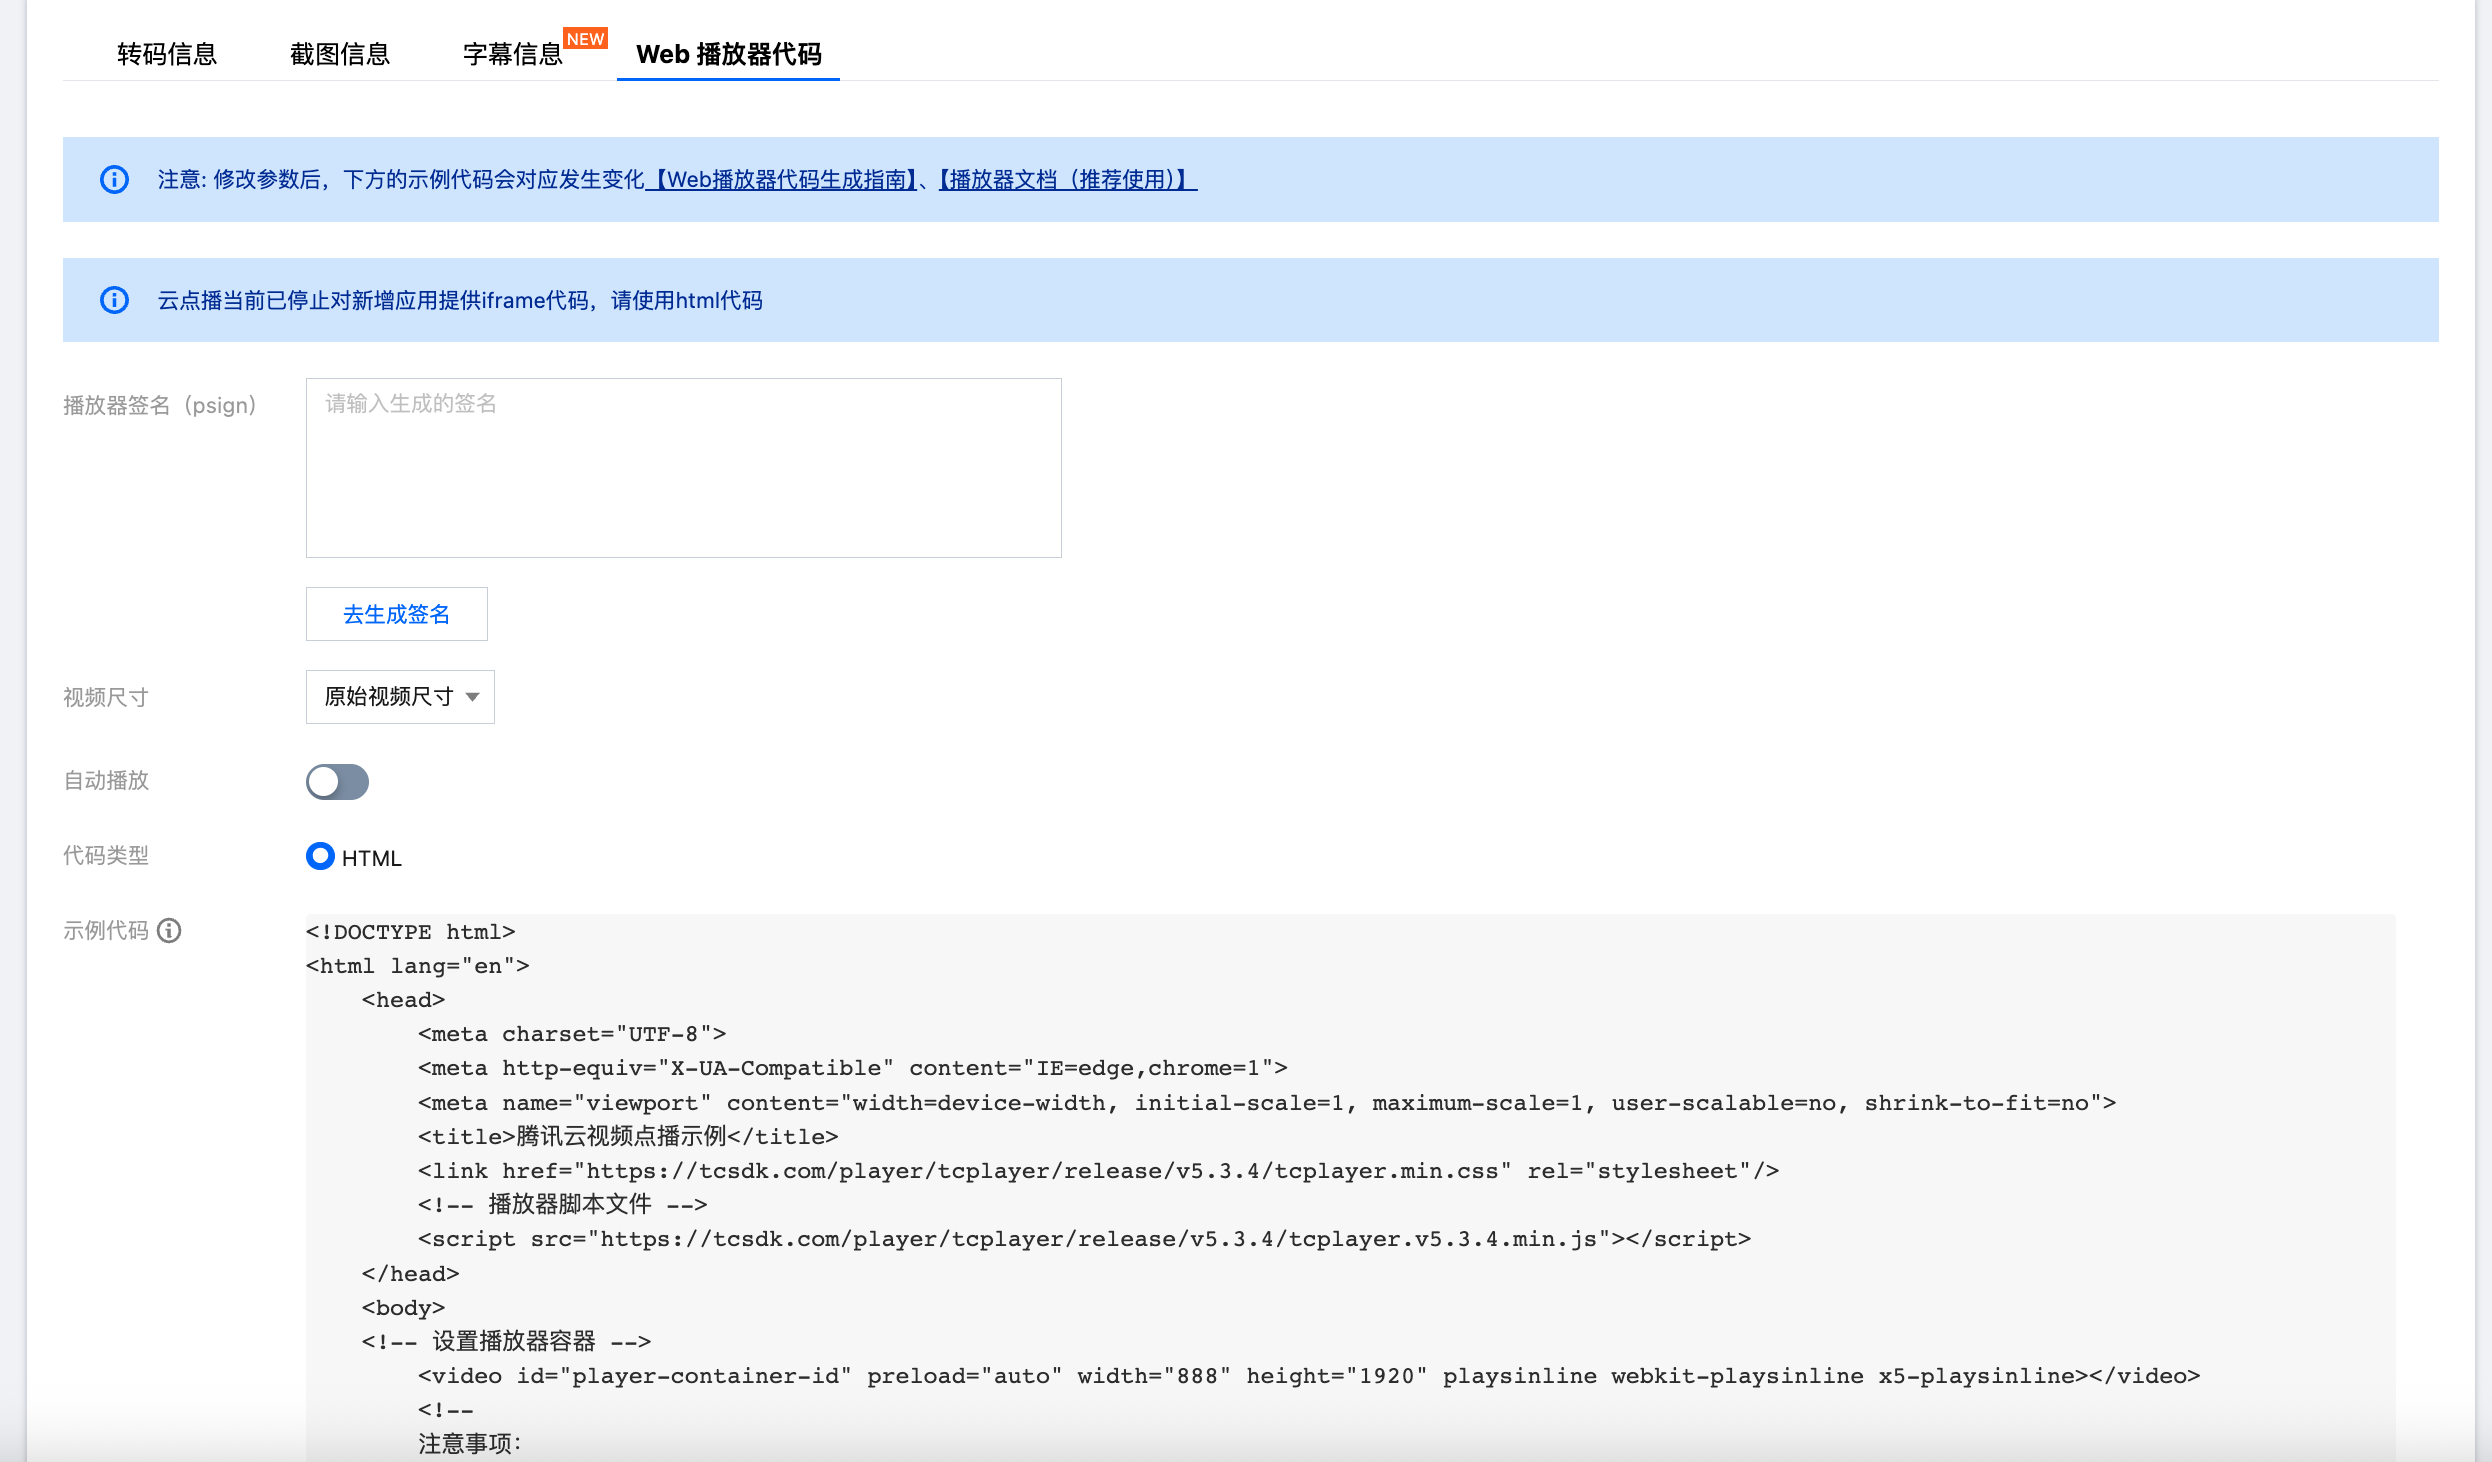Click the video player-container-id line in the code
2492x1462 pixels.
point(1308,1376)
